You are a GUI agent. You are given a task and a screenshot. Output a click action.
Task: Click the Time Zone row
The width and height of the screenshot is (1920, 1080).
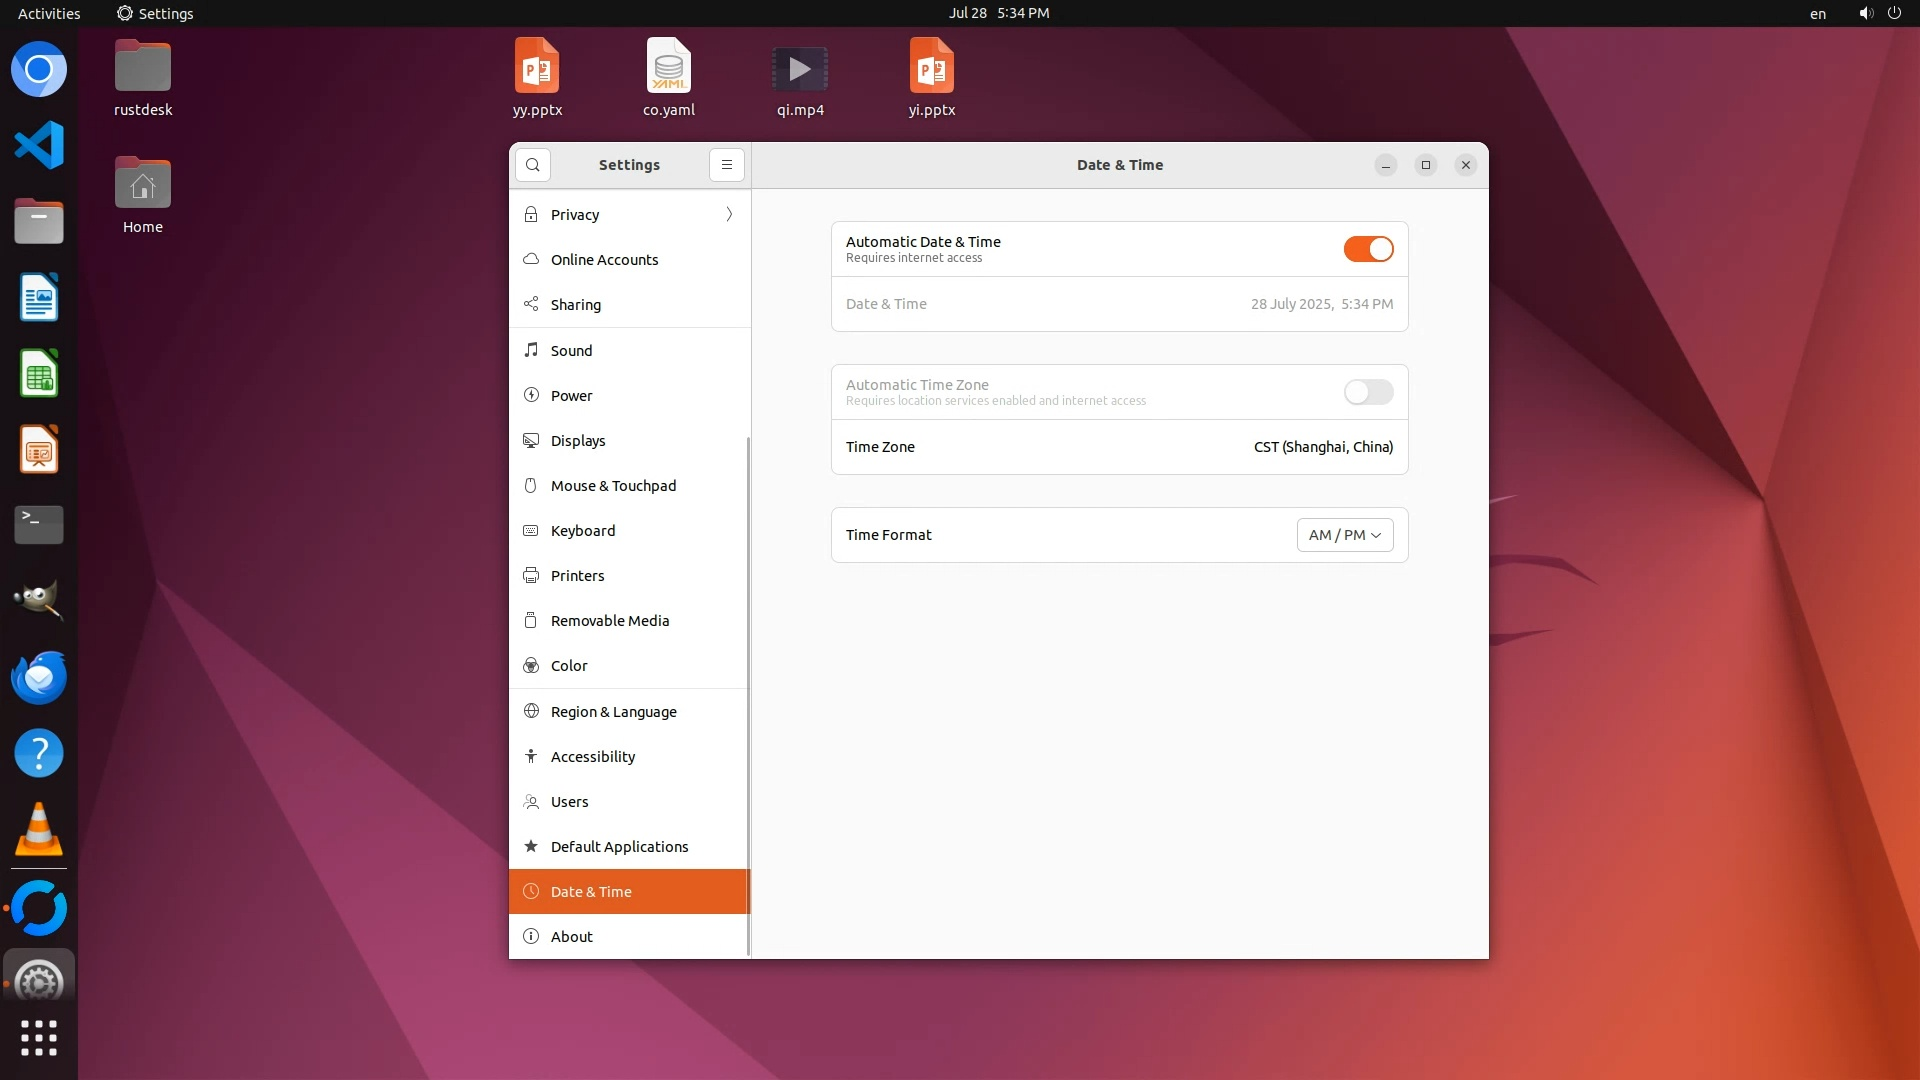(x=1119, y=447)
